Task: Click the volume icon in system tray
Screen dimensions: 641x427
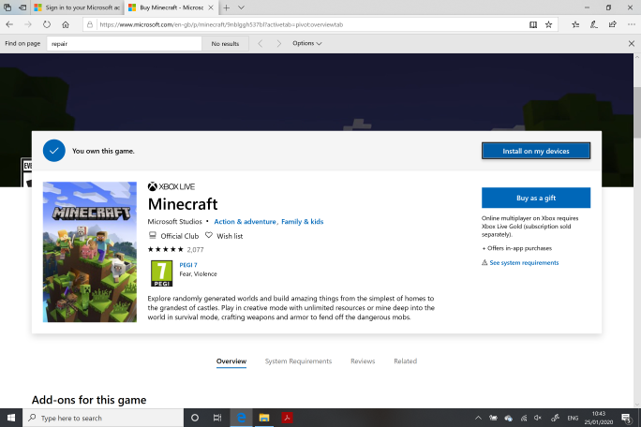Action: click(x=538, y=418)
